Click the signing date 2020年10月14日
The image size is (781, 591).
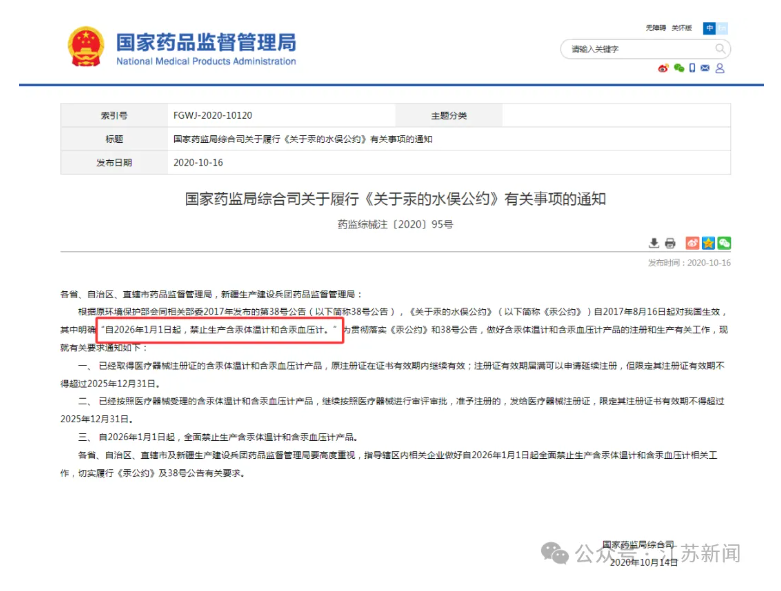click(x=644, y=563)
